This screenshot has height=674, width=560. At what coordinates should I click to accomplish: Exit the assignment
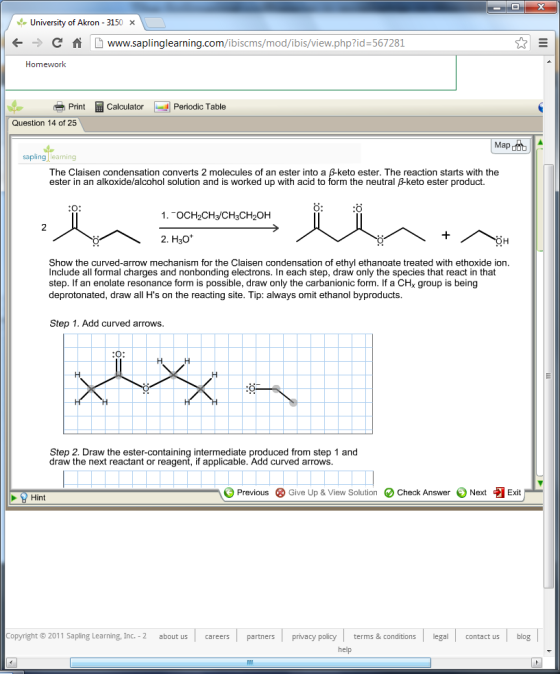pos(507,493)
